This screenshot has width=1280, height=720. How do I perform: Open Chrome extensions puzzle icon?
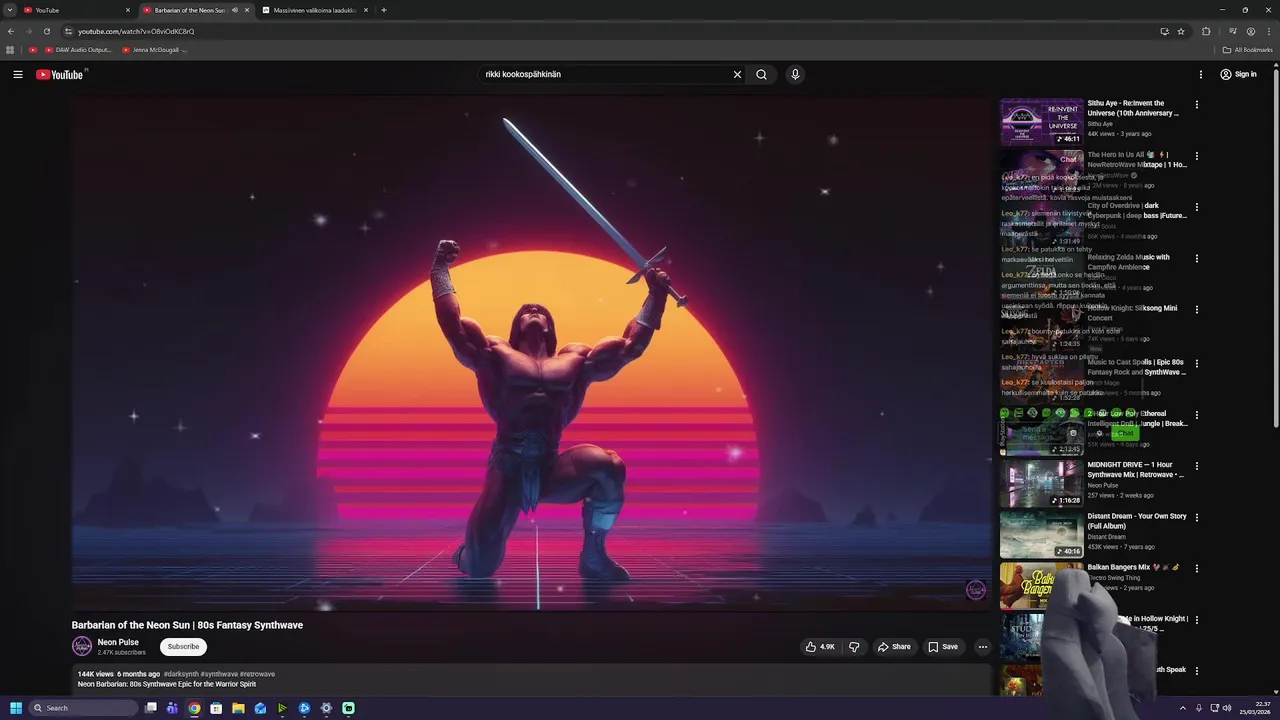[1206, 31]
